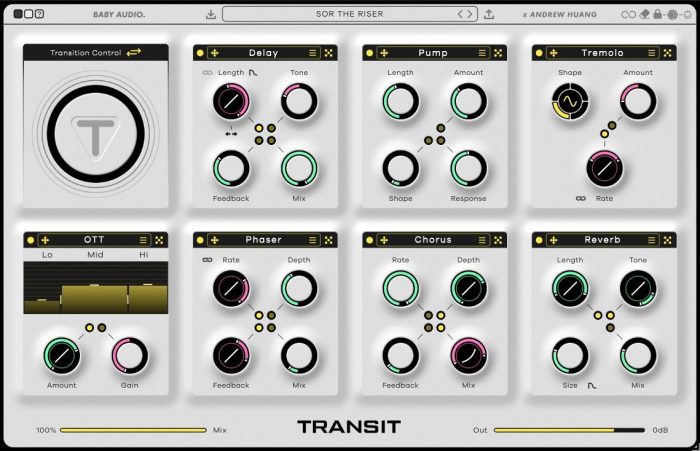Select previous preset arrow

coord(460,14)
